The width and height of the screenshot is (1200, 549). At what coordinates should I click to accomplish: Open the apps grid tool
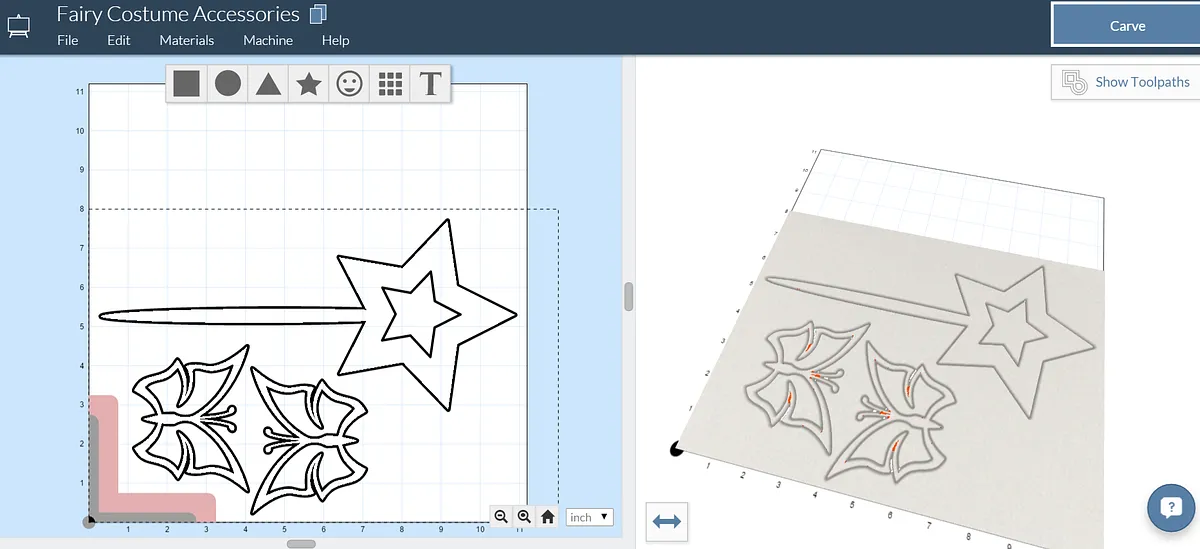[x=390, y=84]
